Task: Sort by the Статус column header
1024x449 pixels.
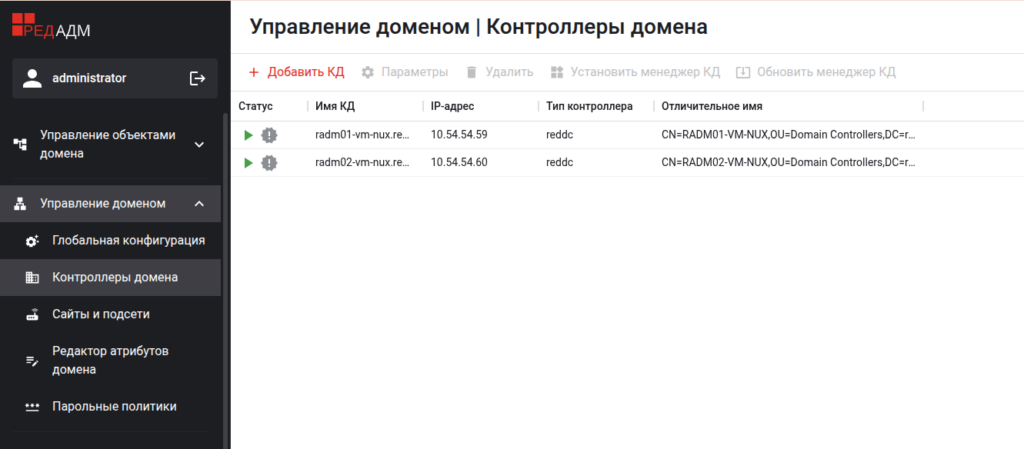Action: pyautogui.click(x=256, y=106)
